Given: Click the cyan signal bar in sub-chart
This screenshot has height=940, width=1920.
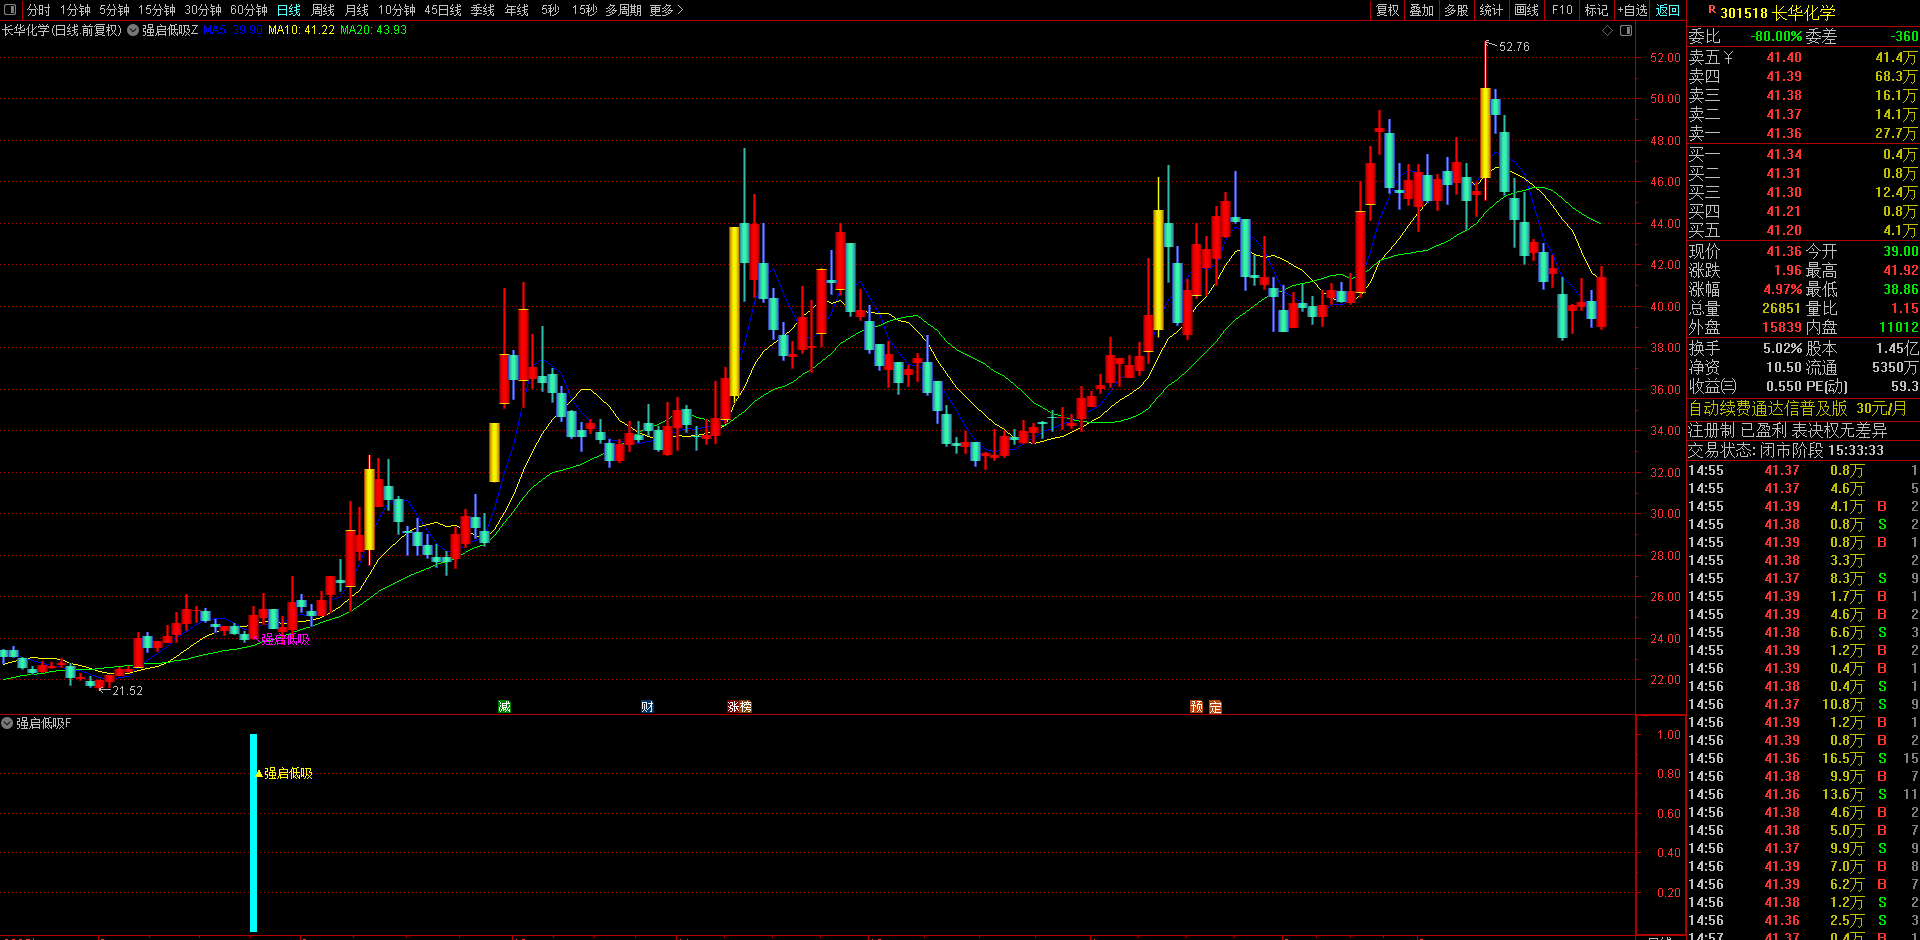Looking at the screenshot, I should click(253, 832).
